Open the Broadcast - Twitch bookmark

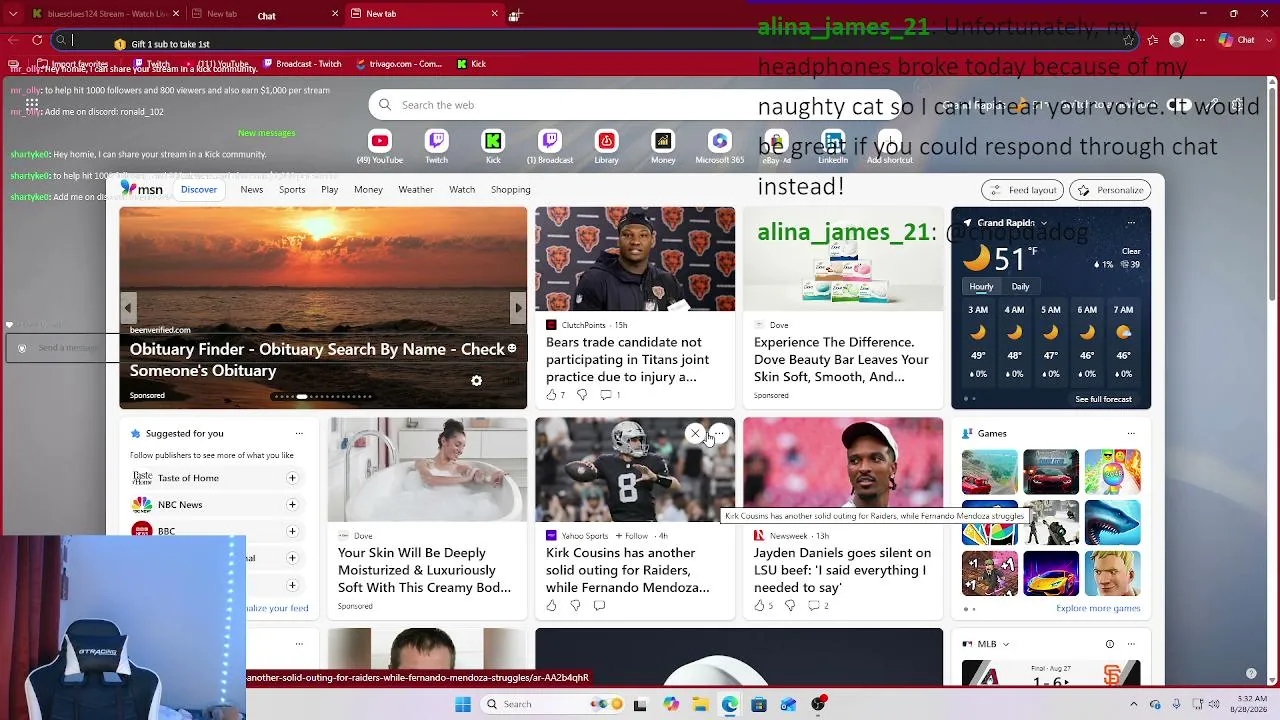point(302,64)
